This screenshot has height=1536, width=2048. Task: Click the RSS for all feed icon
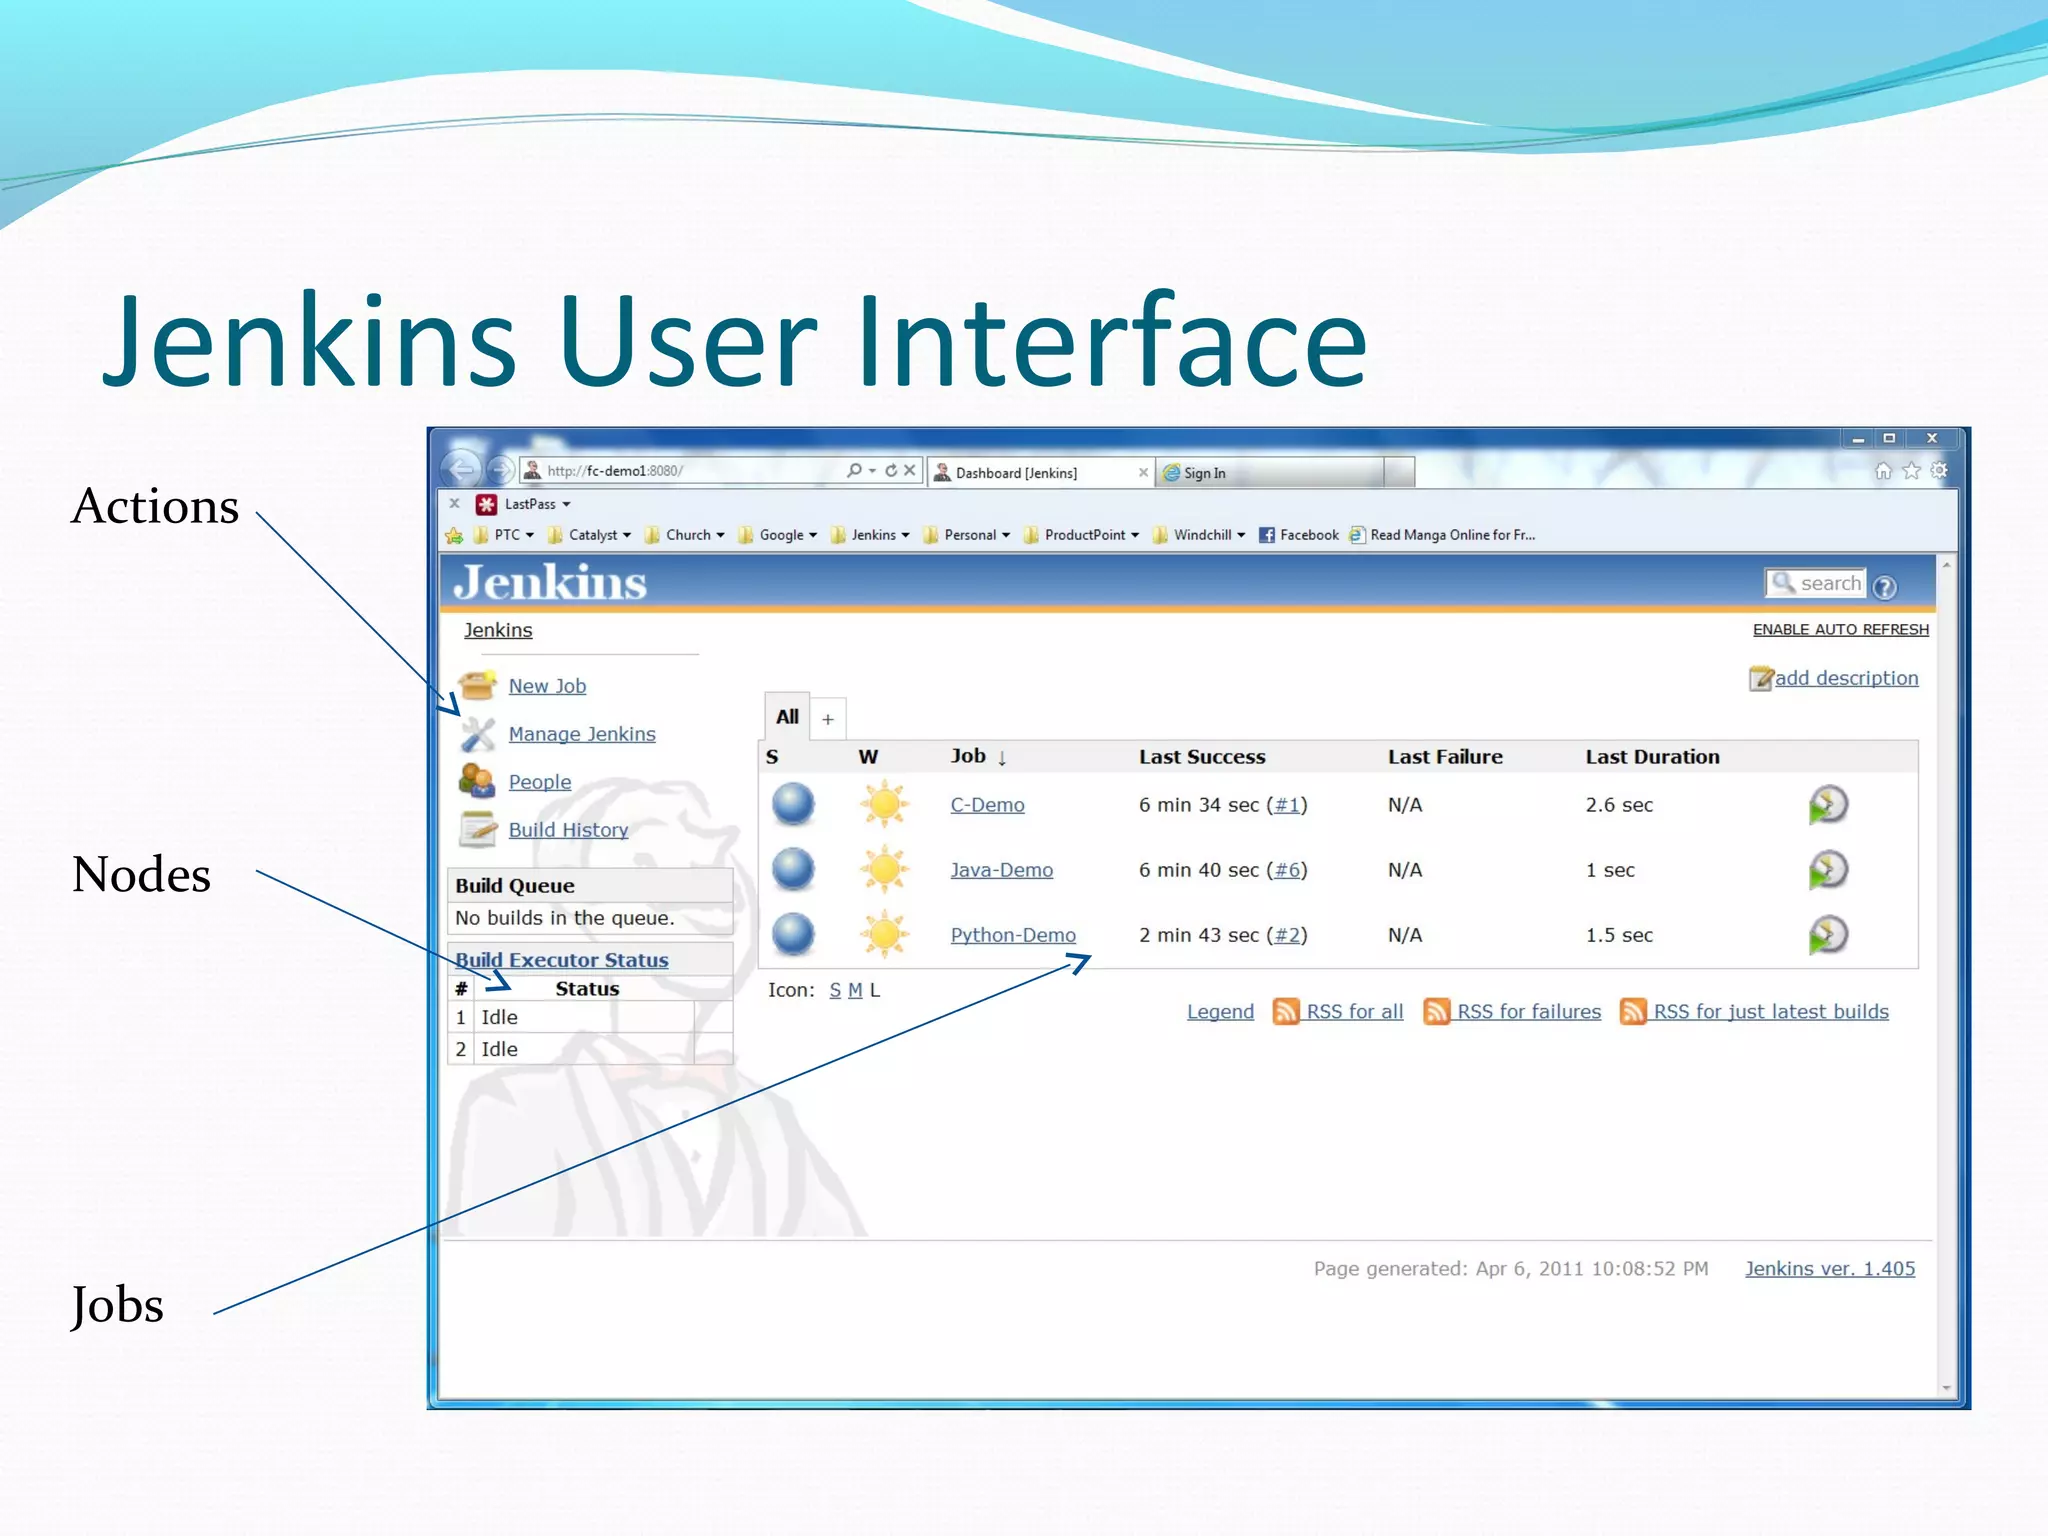1286,1011
